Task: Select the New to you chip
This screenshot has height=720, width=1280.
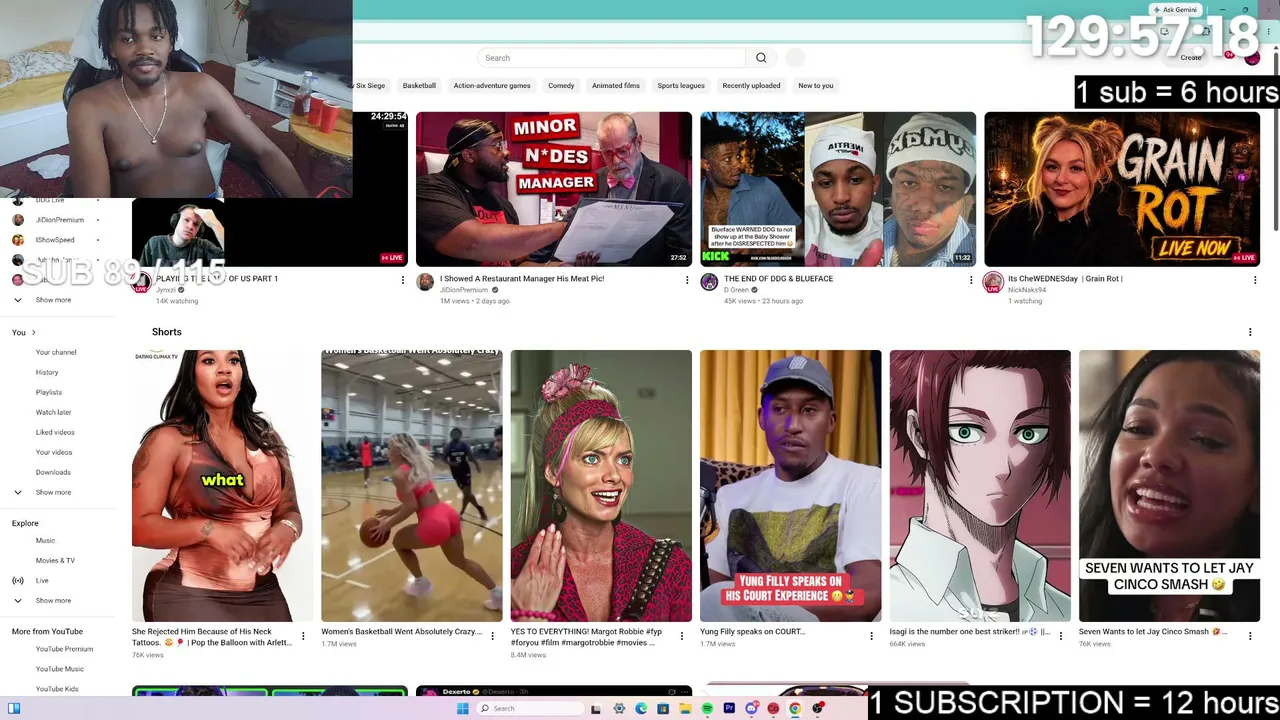Action: tap(815, 86)
